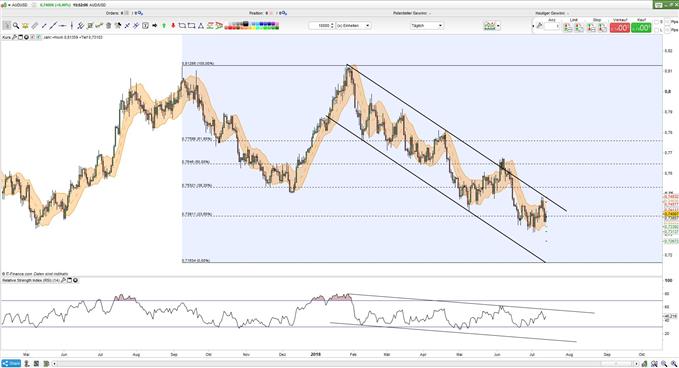This screenshot has height=368, width=679.
Task: Insert a red down arrow marker
Action: pos(173,26)
